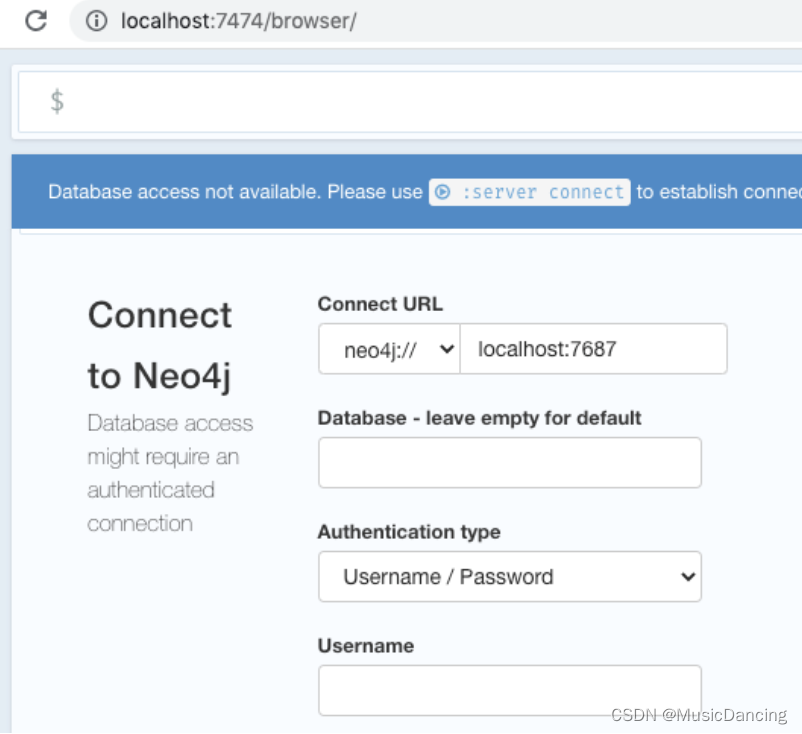This screenshot has width=802, height=734.
Task: Focus the Cypher command editor line
Action: point(410,102)
